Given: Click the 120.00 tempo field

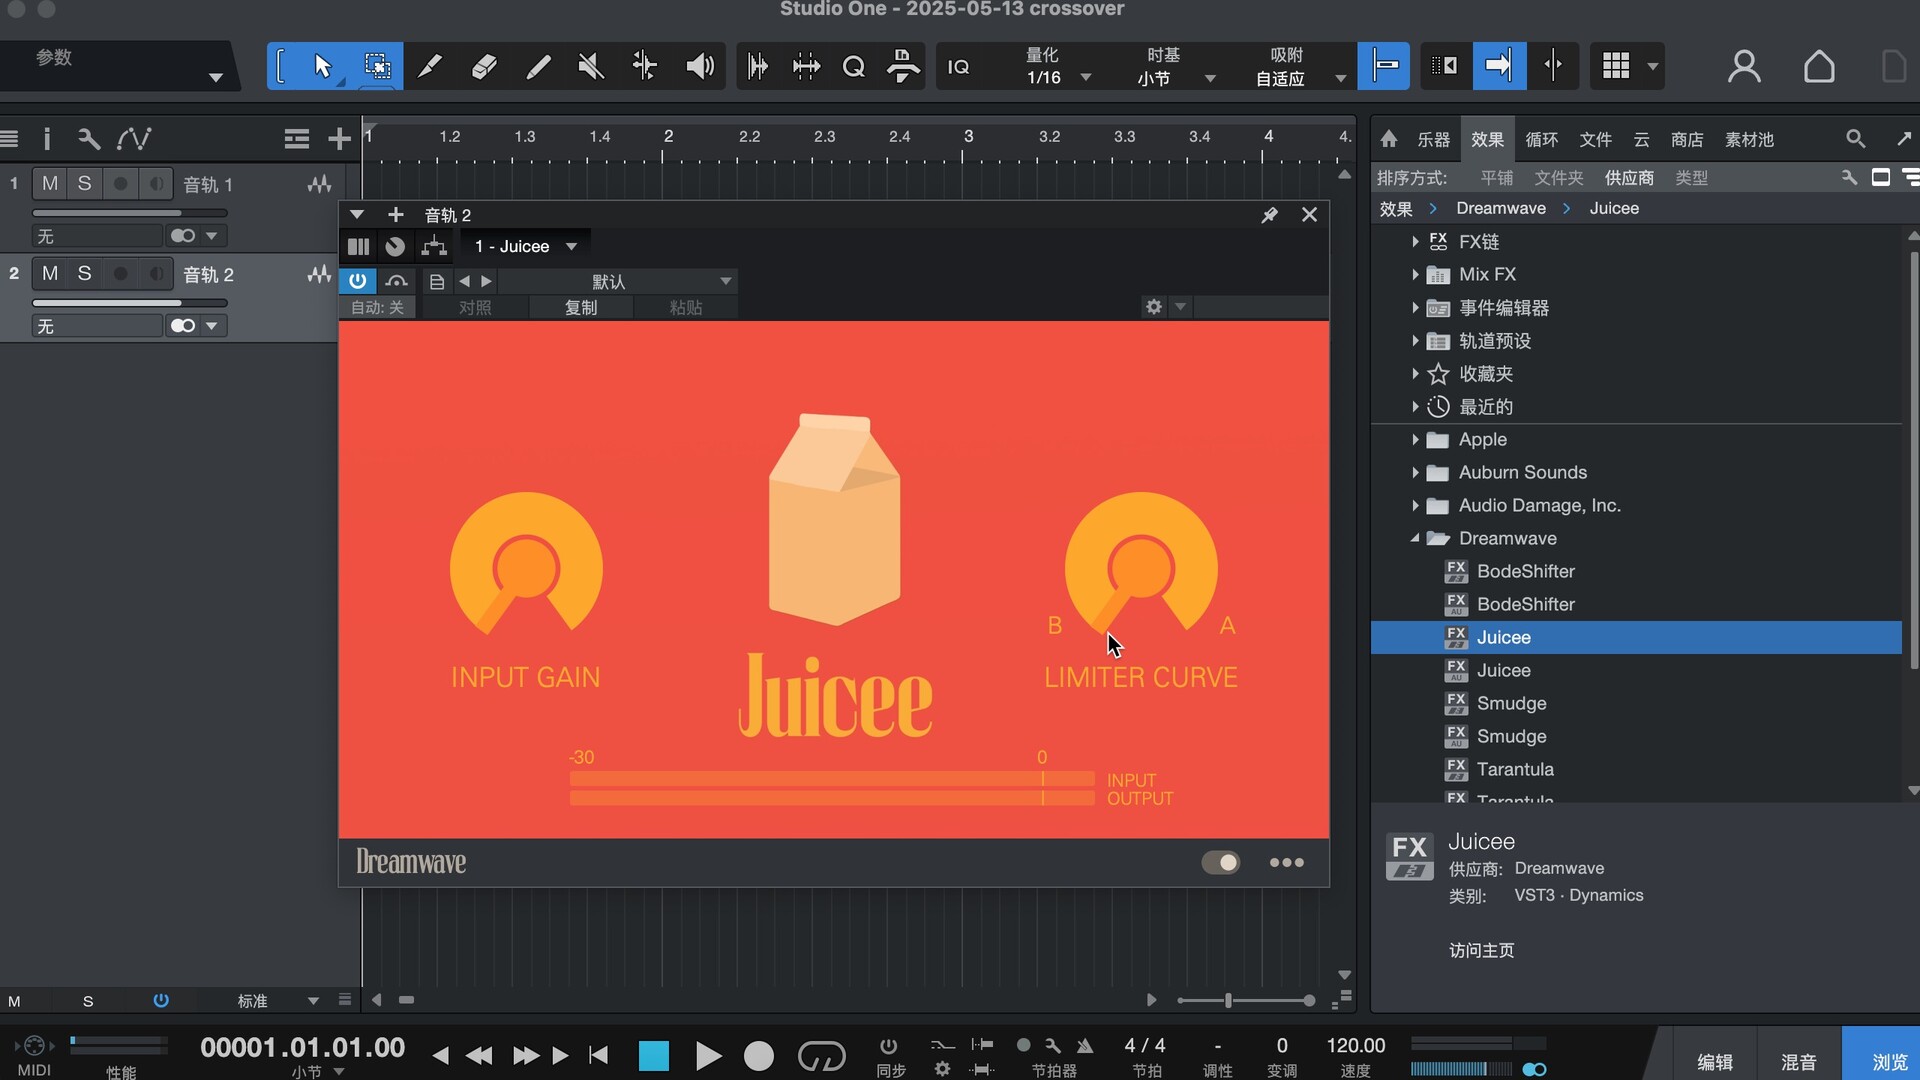Looking at the screenshot, I should [x=1355, y=1045].
